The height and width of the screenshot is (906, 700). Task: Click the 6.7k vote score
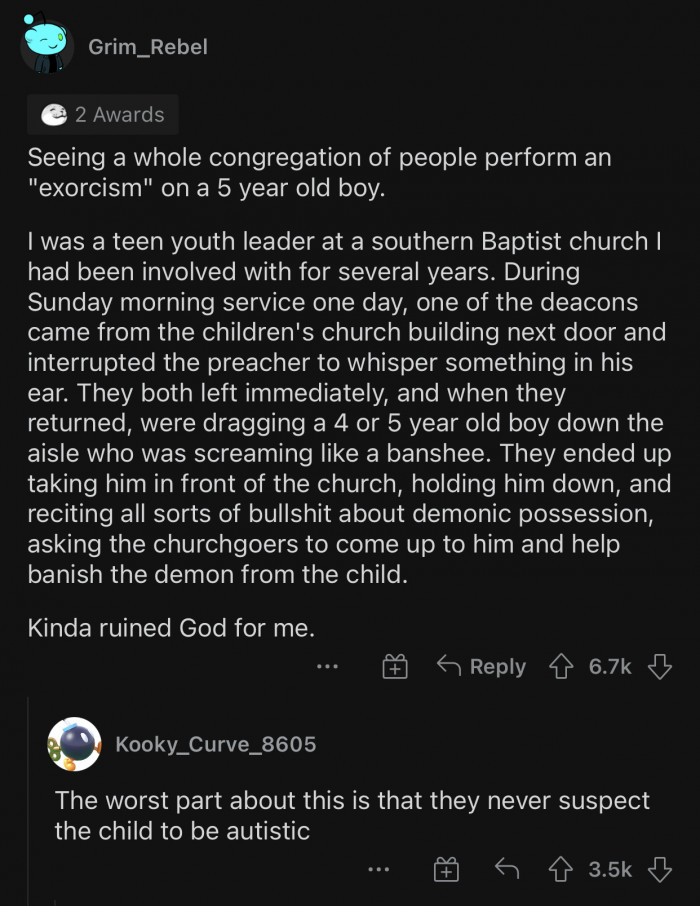(610, 667)
